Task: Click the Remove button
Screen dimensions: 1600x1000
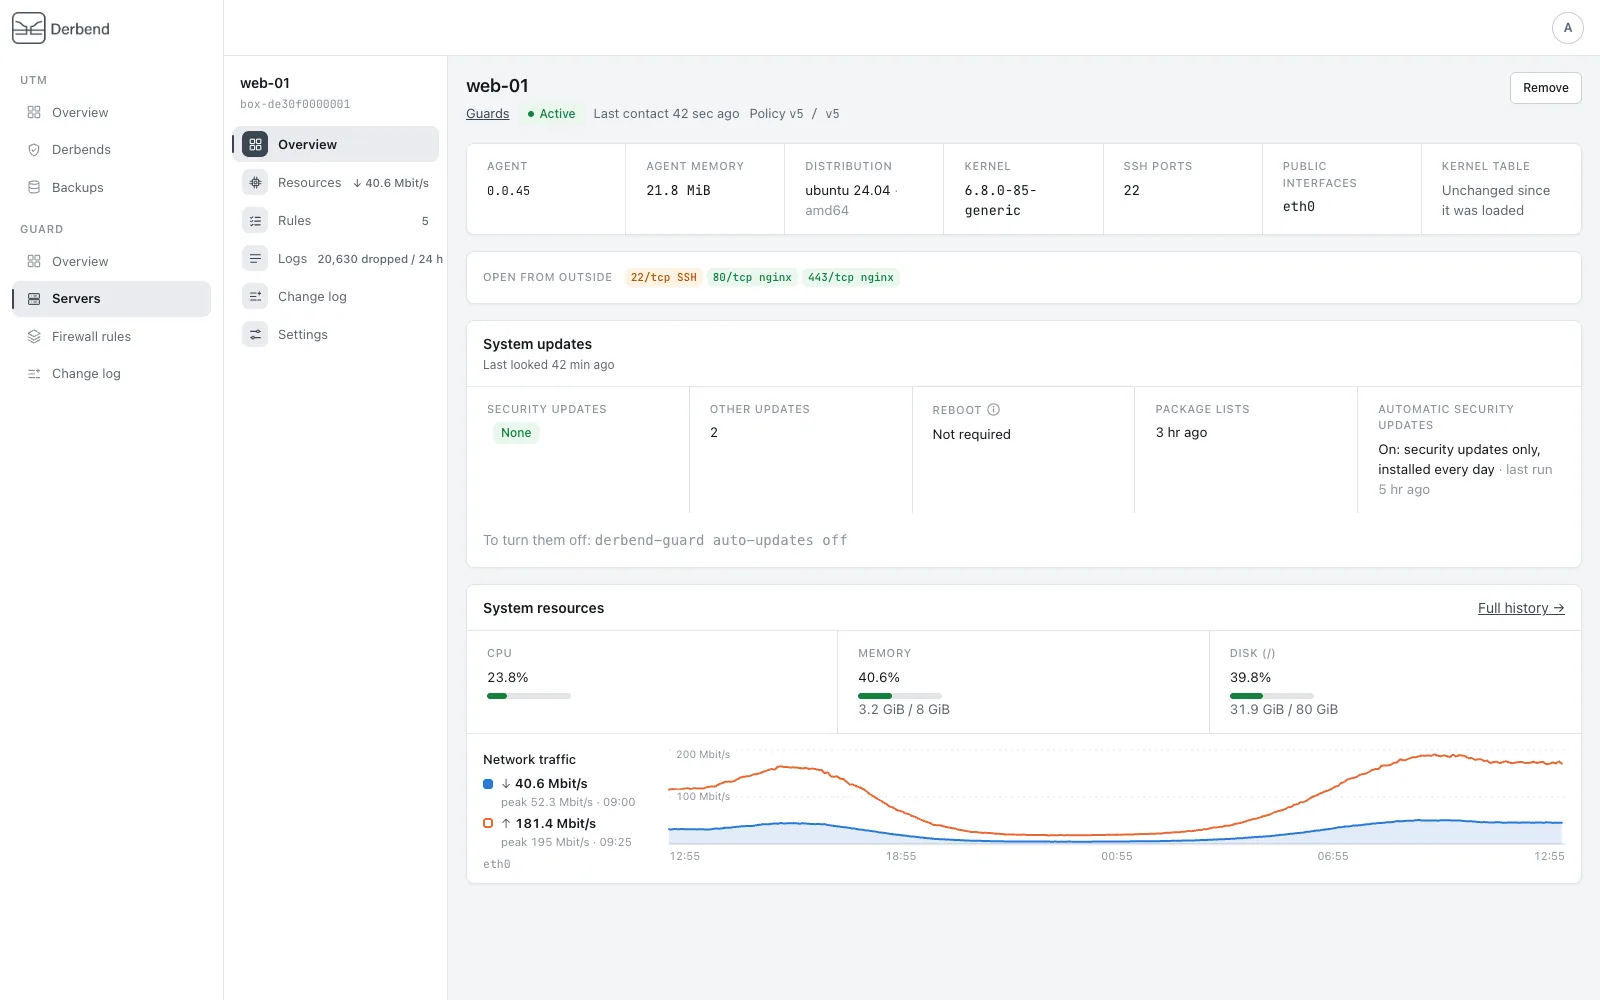Action: pyautogui.click(x=1545, y=88)
